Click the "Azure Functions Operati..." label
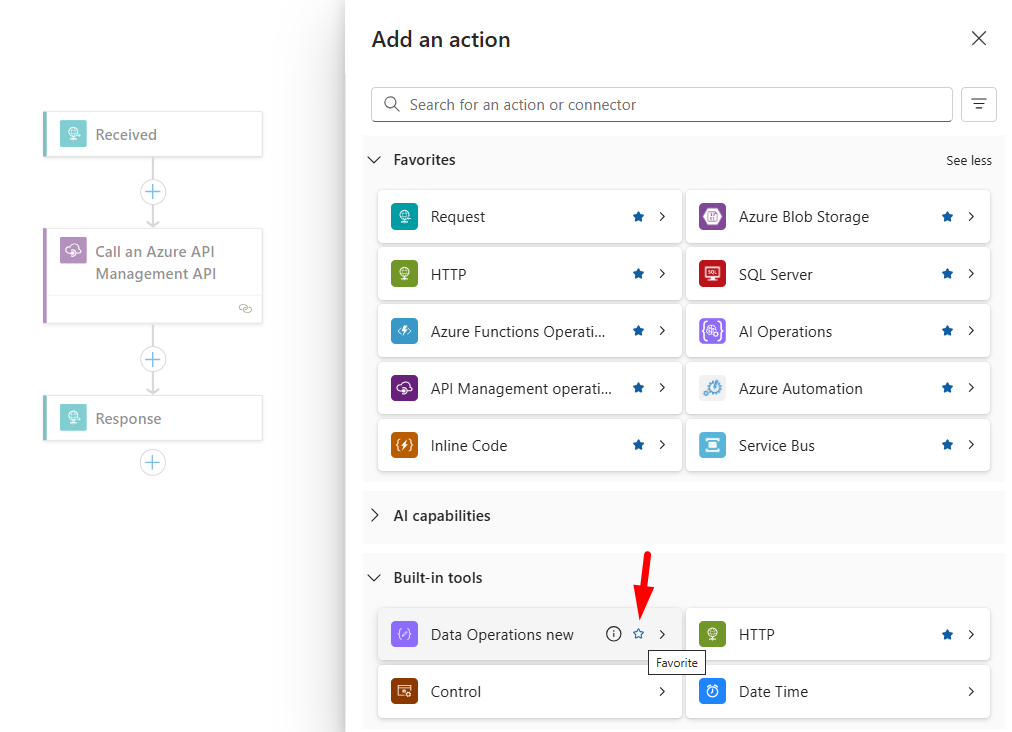The image size is (1012, 732). (x=518, y=332)
